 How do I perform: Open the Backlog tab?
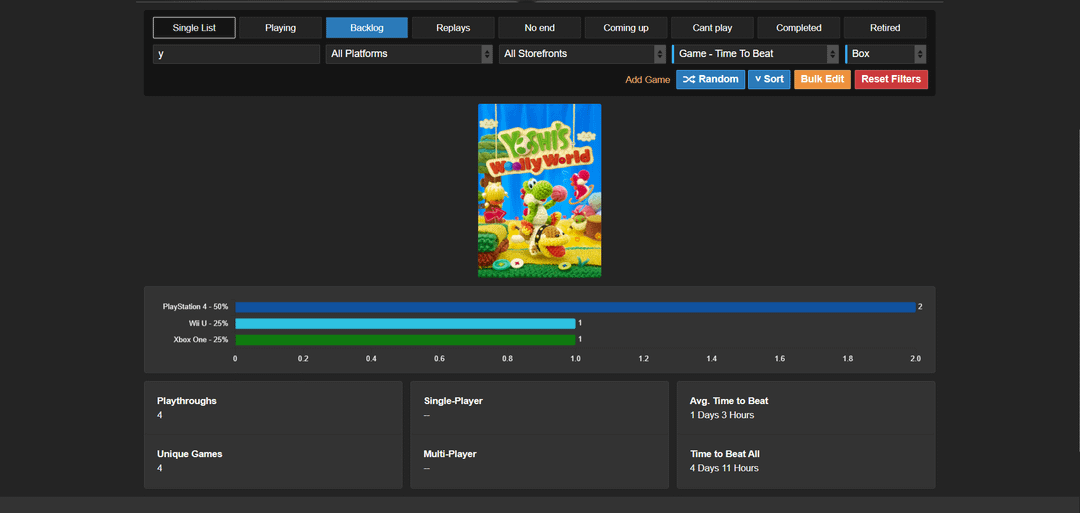366,28
